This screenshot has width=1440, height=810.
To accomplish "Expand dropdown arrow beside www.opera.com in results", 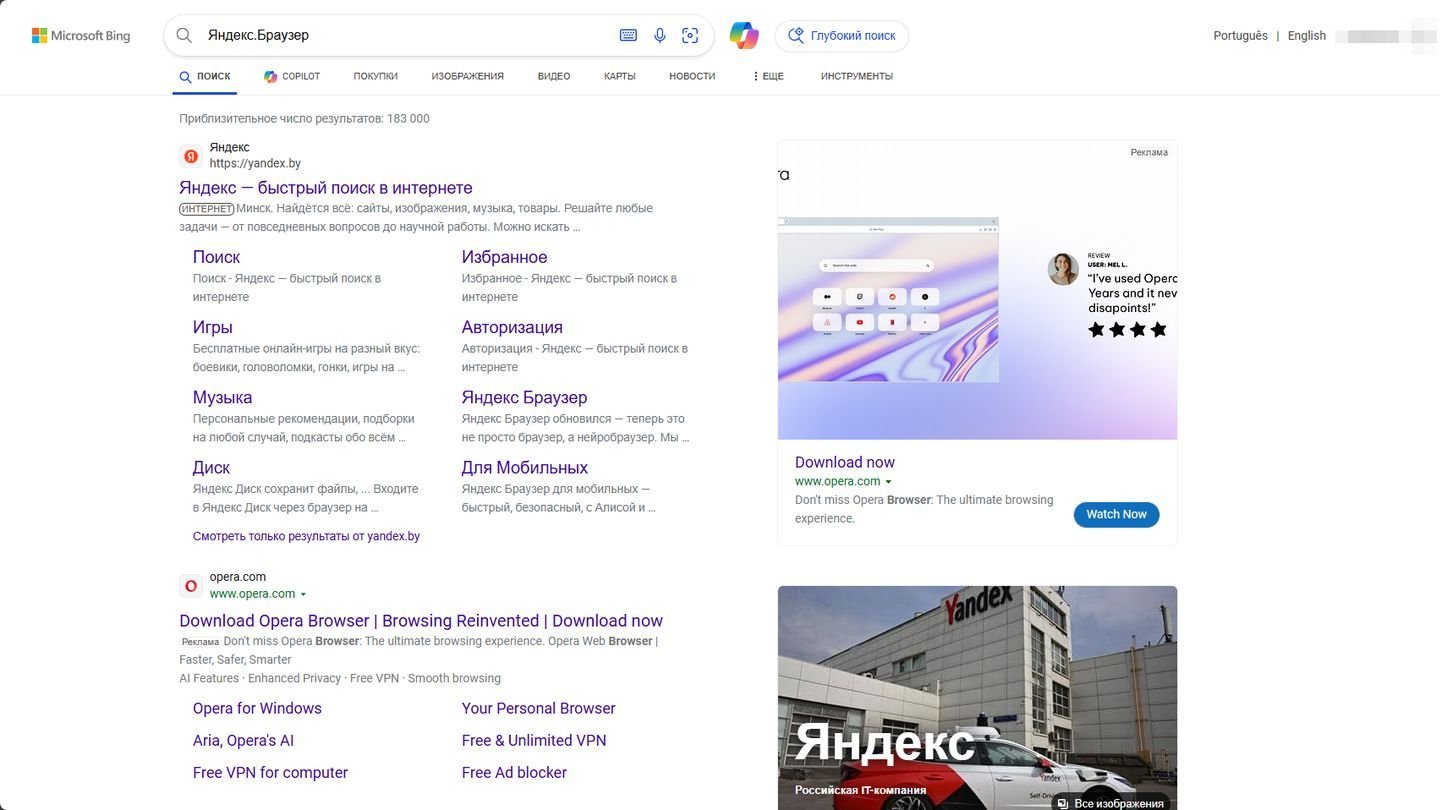I will point(303,594).
